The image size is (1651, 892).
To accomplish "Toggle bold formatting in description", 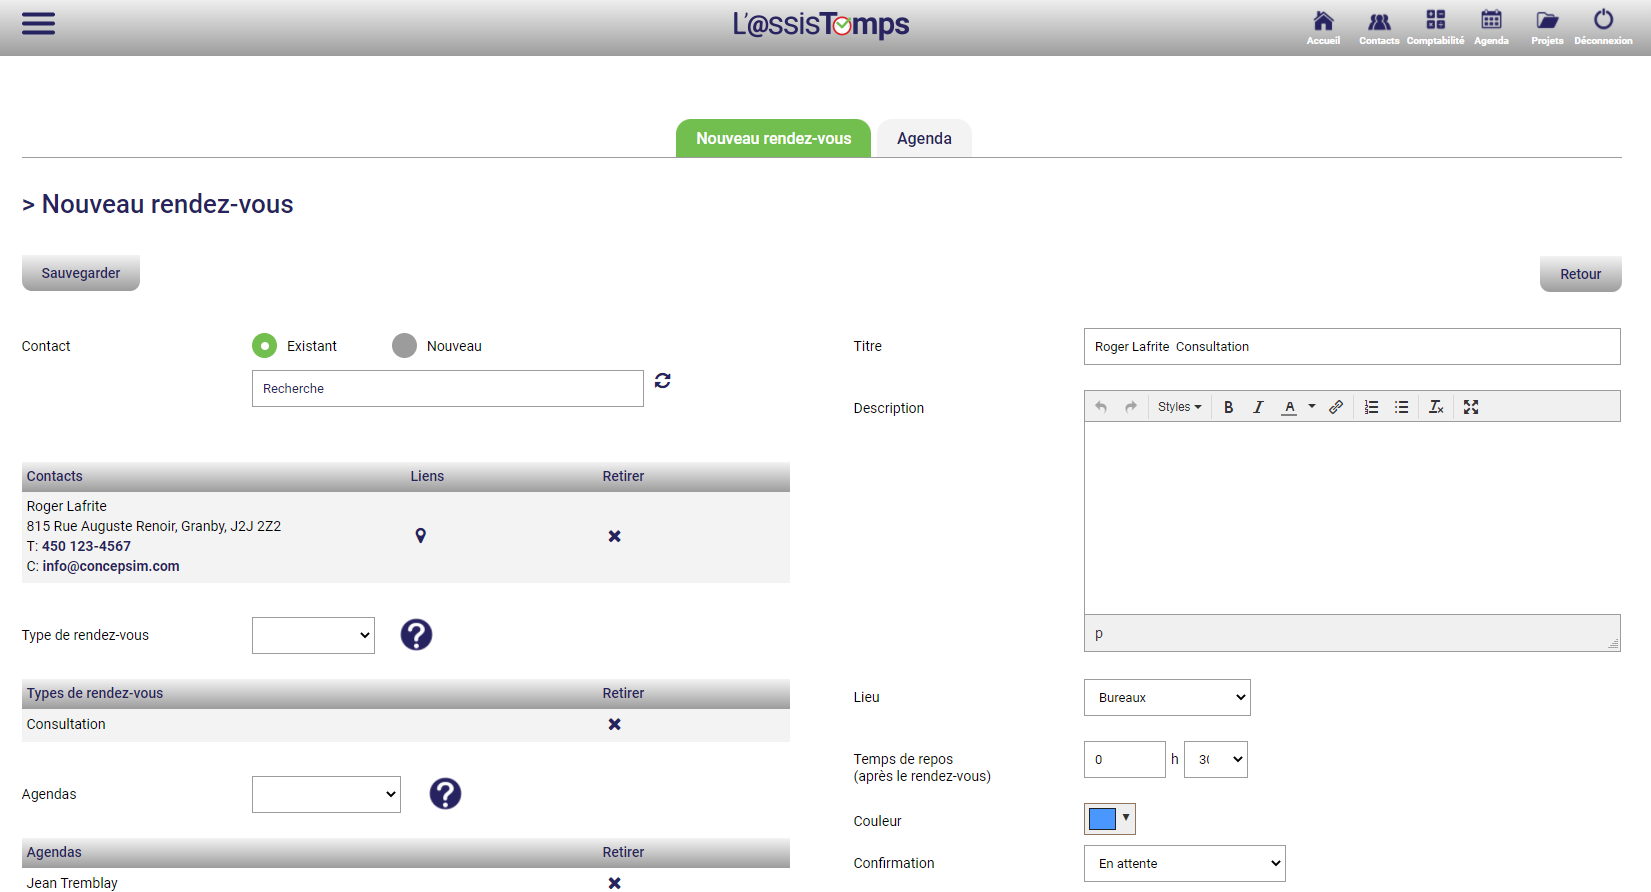I will pos(1229,407).
